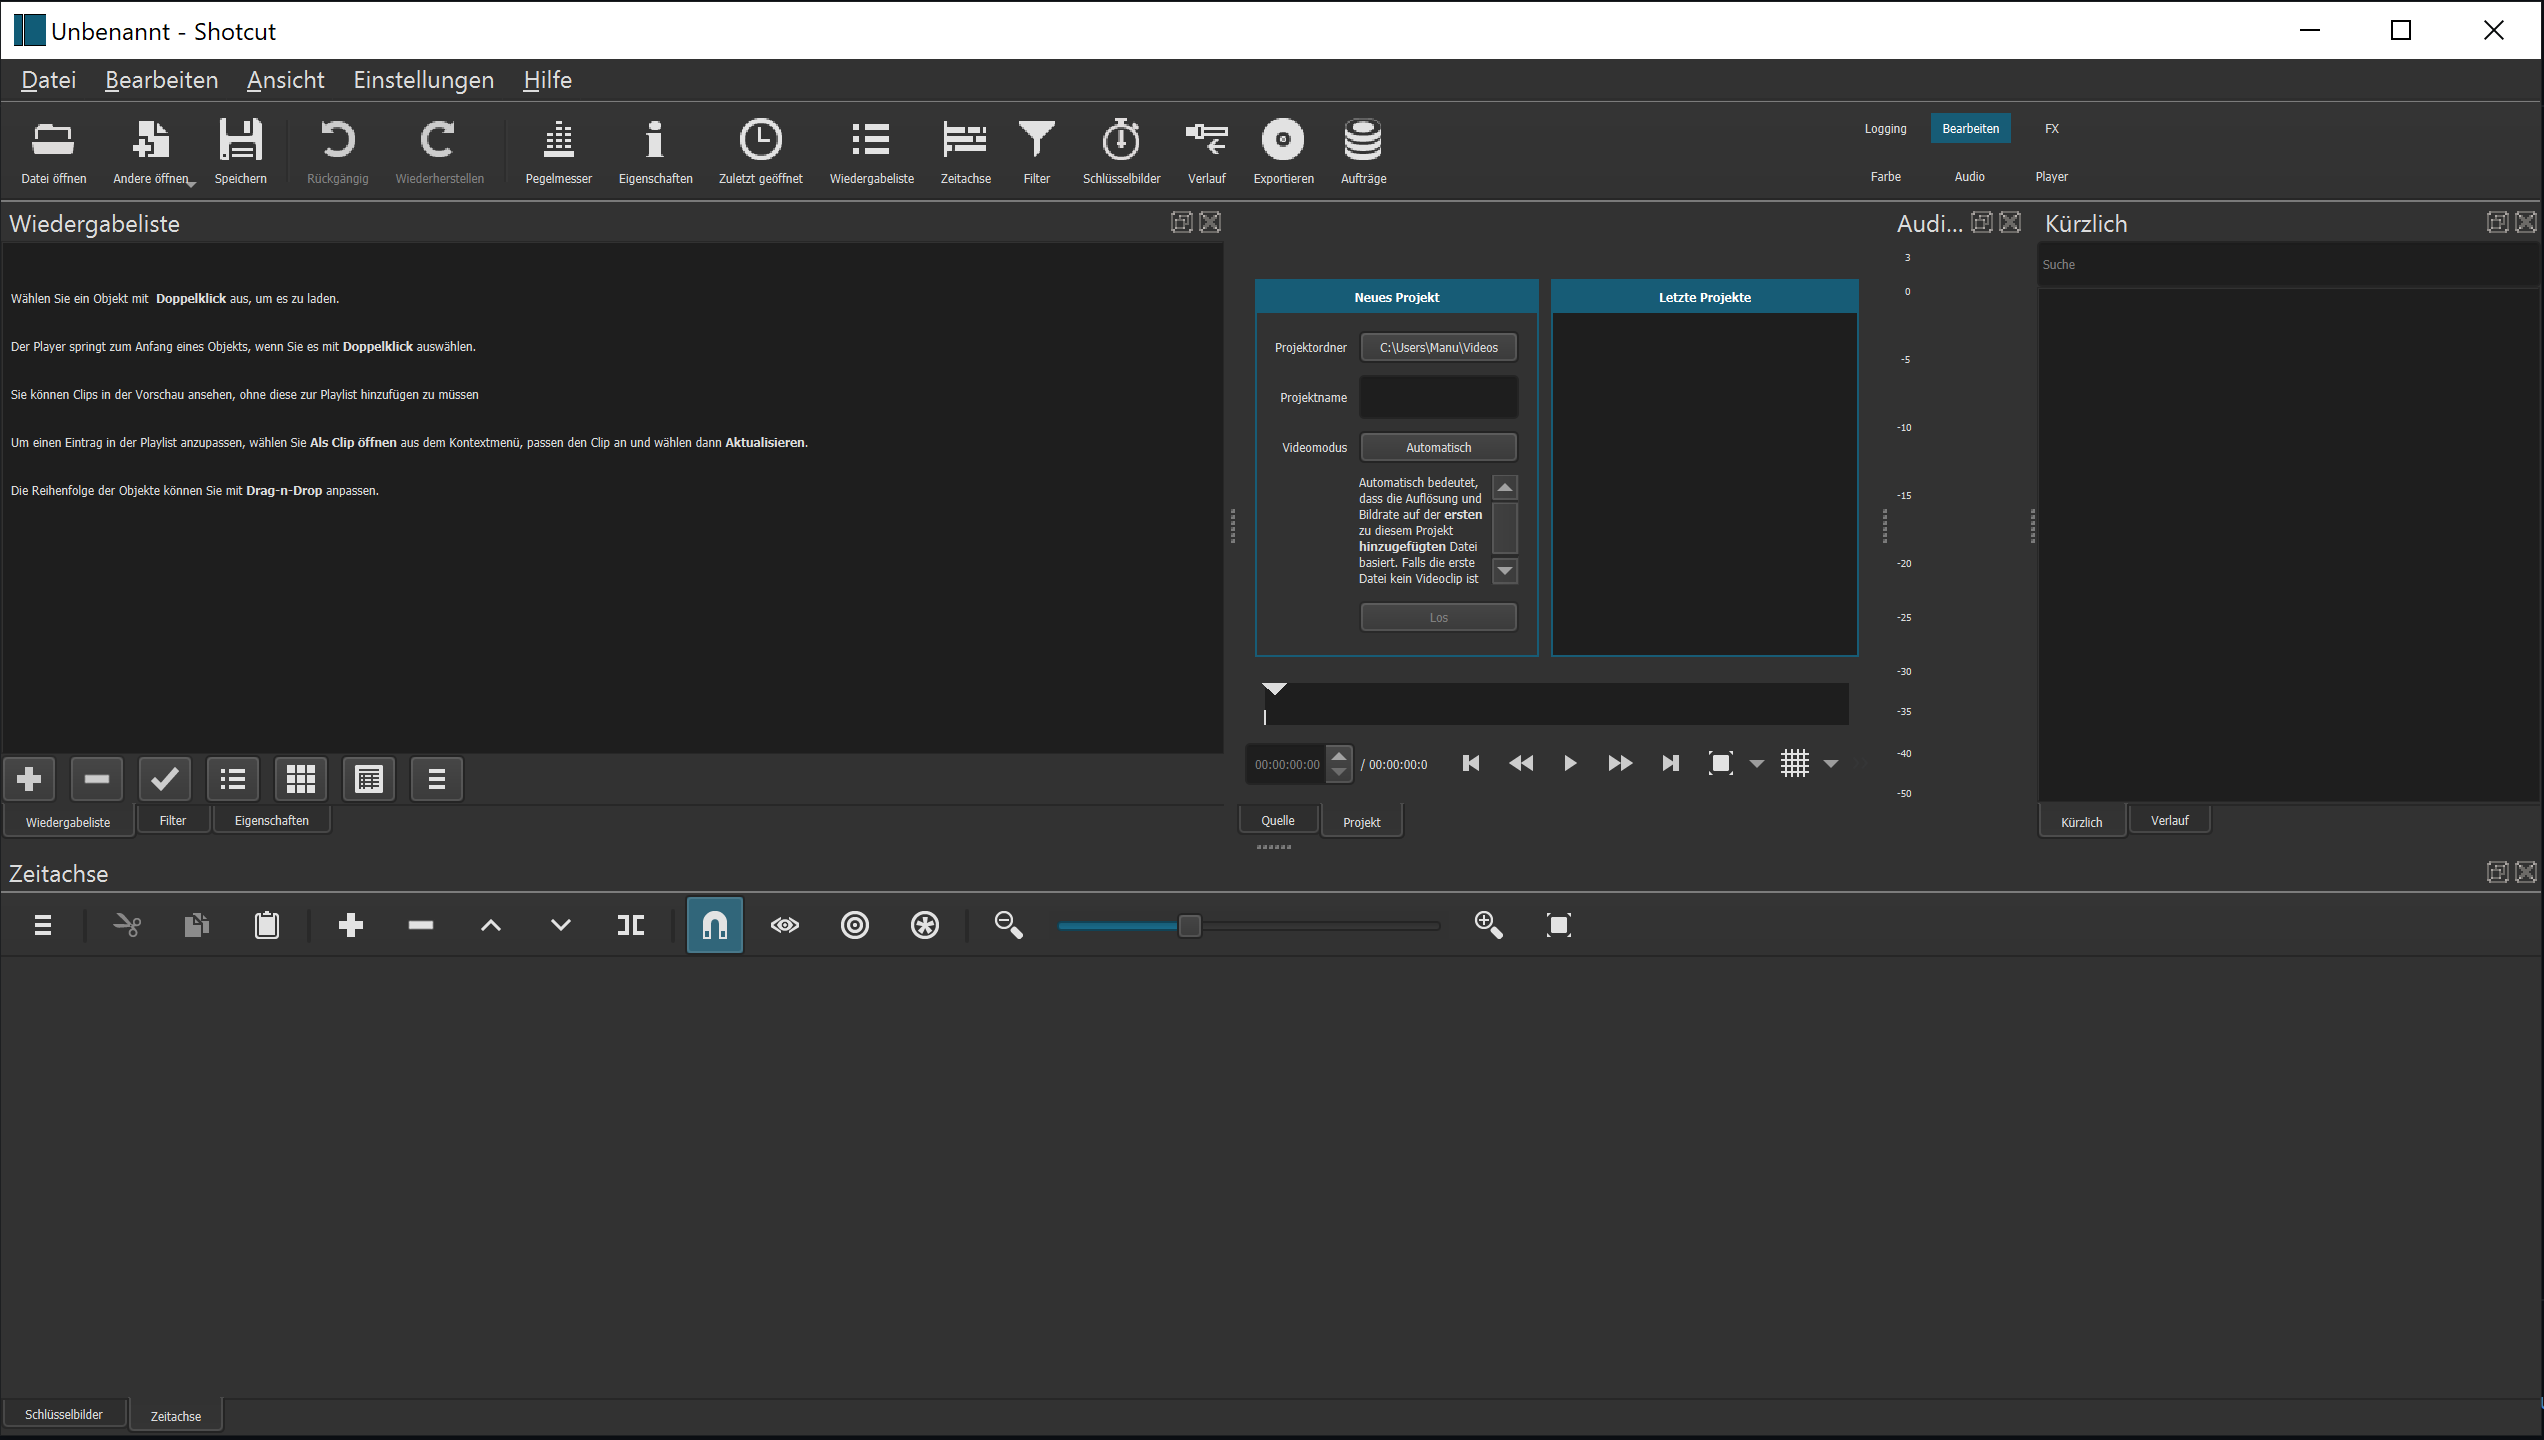Click the timeline paste clipboard icon
Screen dimensions: 2544x1440
point(267,925)
